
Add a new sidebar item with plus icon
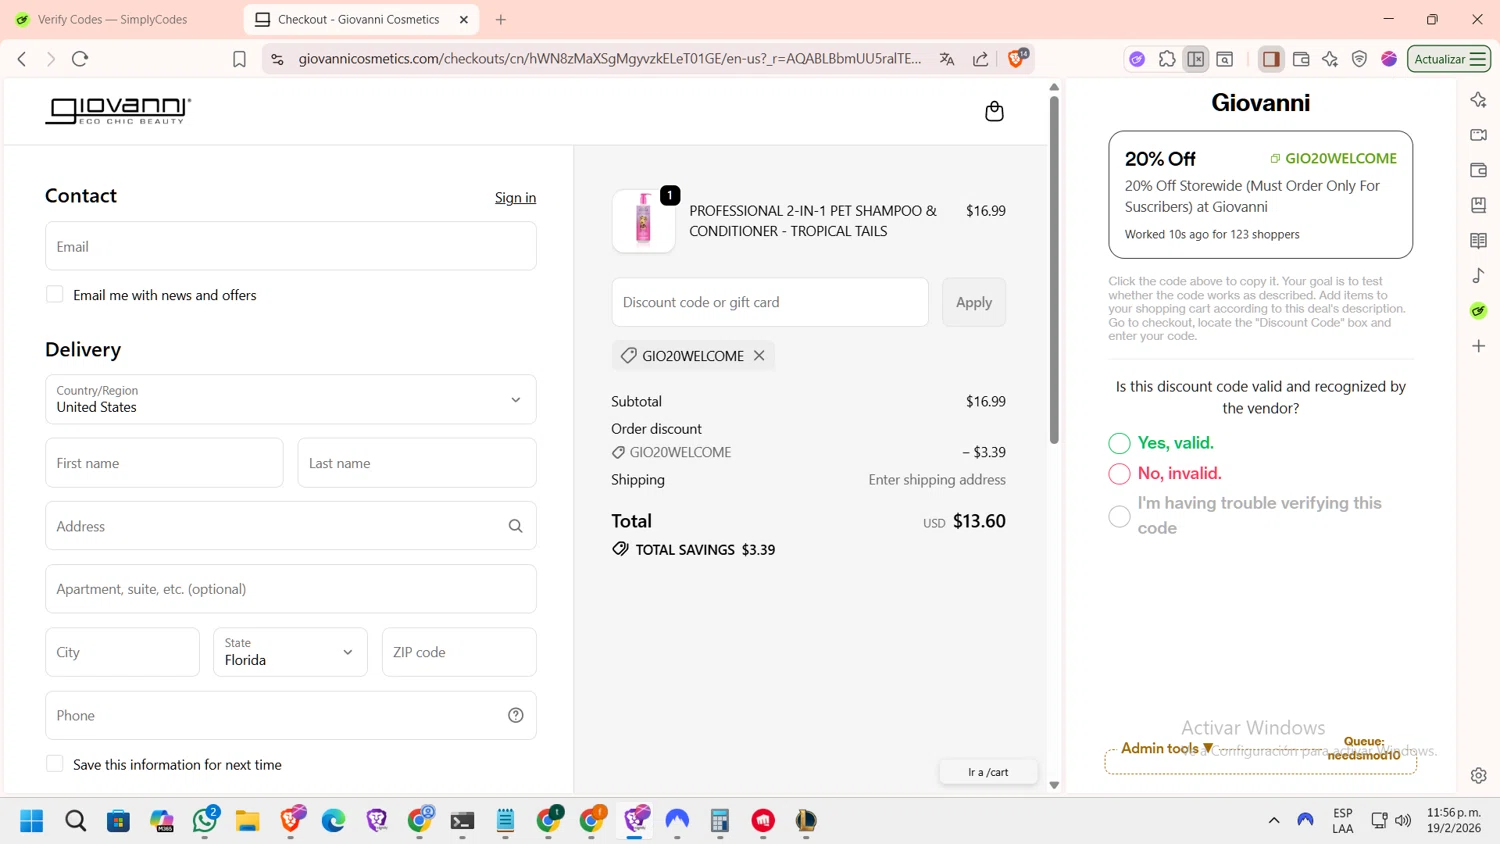pyautogui.click(x=1479, y=346)
